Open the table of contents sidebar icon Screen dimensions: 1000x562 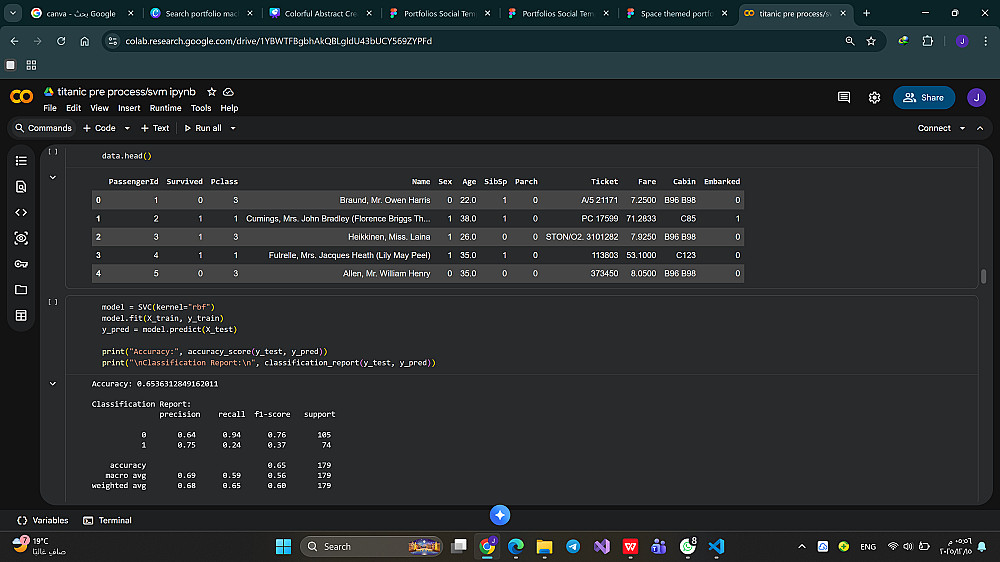21,161
